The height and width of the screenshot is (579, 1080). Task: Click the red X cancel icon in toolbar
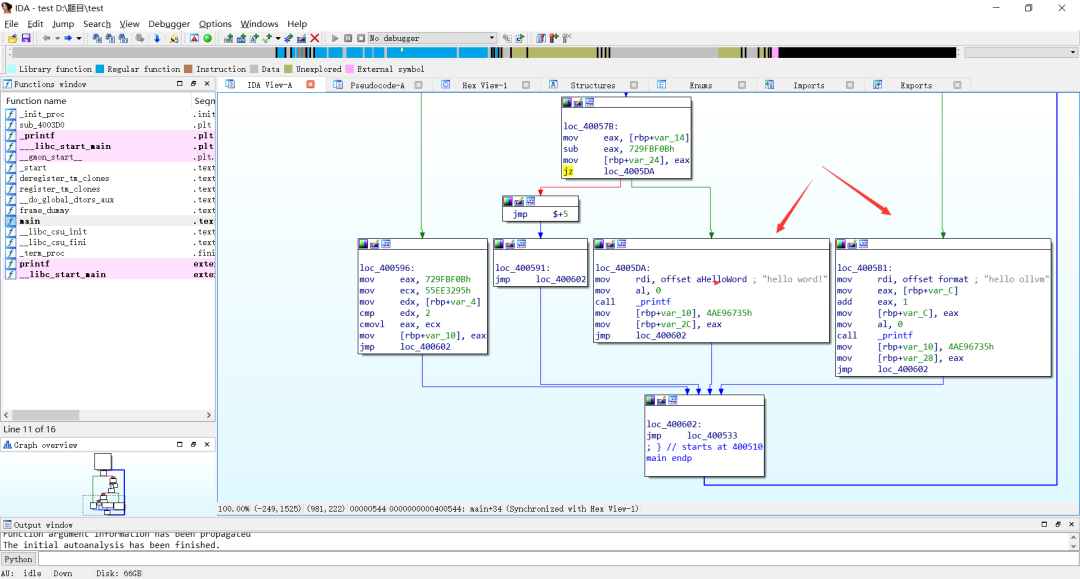coord(315,38)
